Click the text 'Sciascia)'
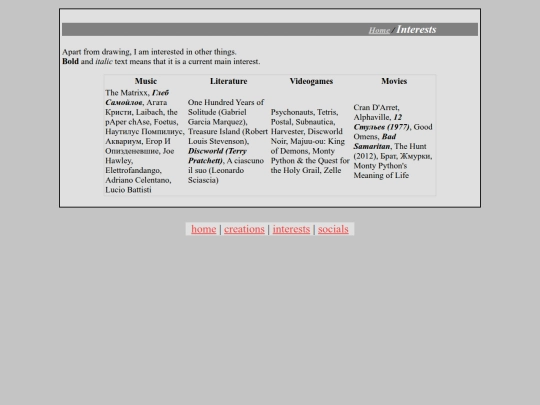 pyautogui.click(x=203, y=180)
